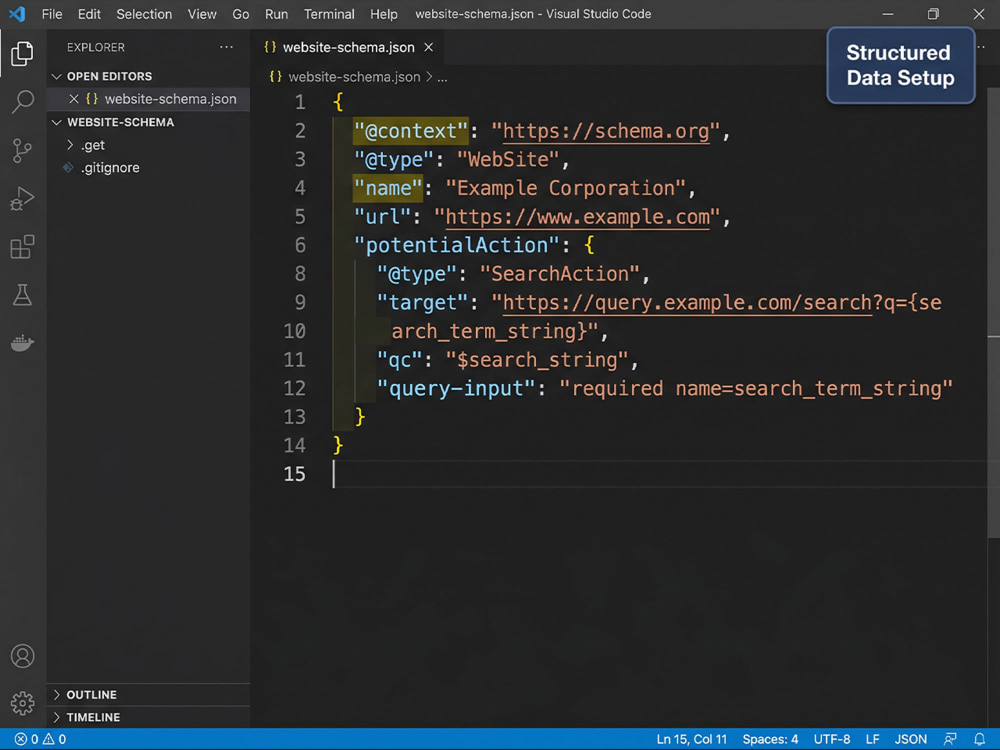Expand the .get folder

click(x=70, y=145)
